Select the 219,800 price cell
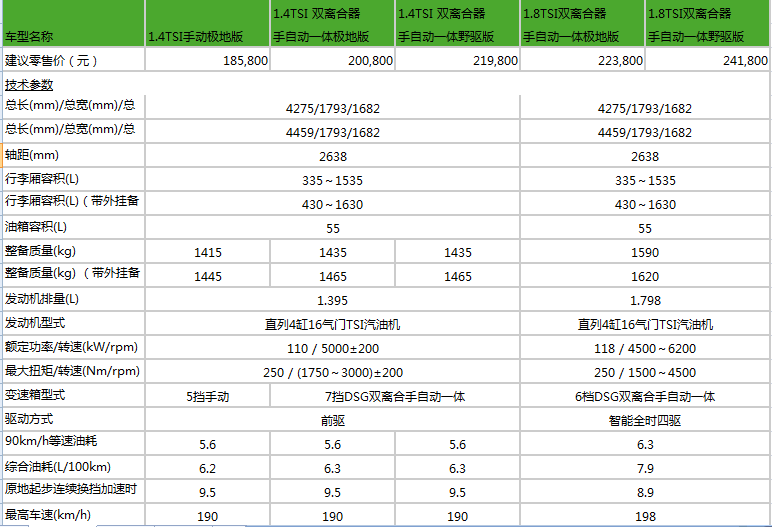This screenshot has height=527, width=772. [x=457, y=61]
